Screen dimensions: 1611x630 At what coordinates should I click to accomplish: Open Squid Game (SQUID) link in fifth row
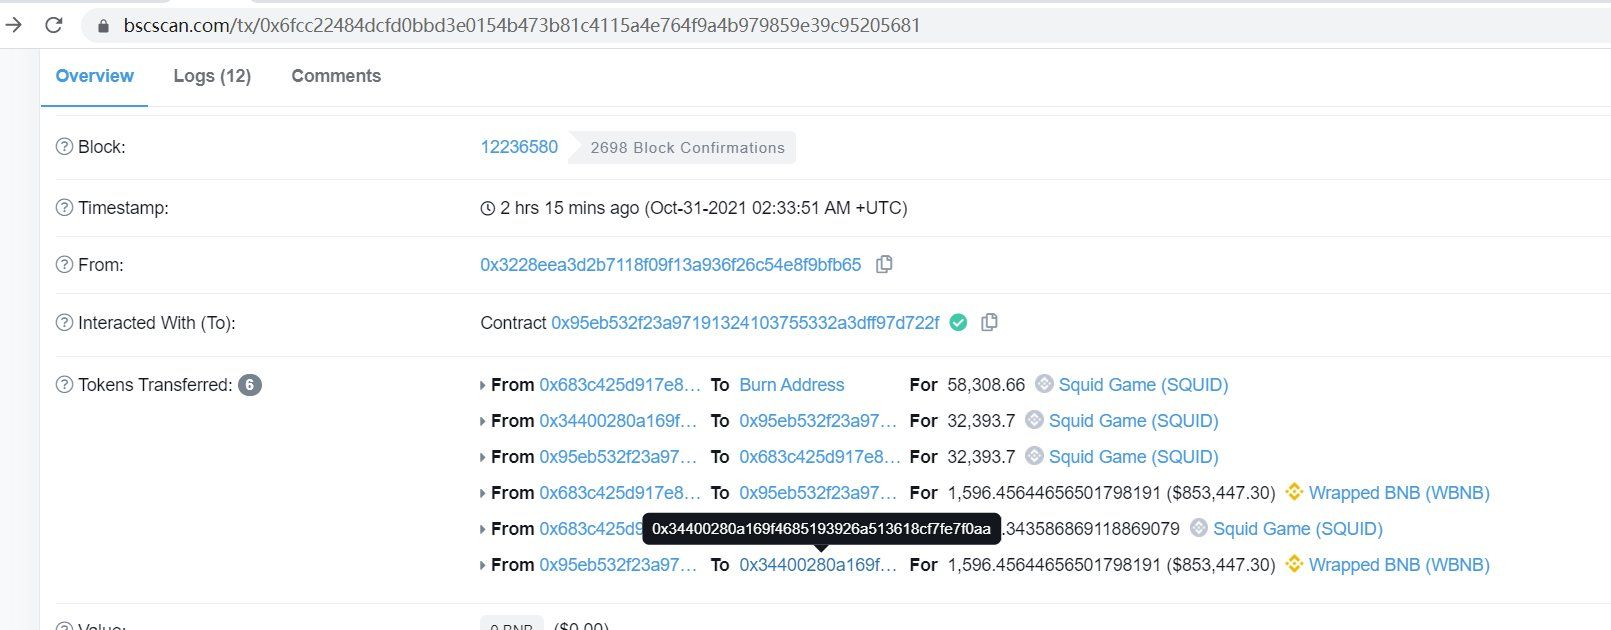click(1298, 529)
